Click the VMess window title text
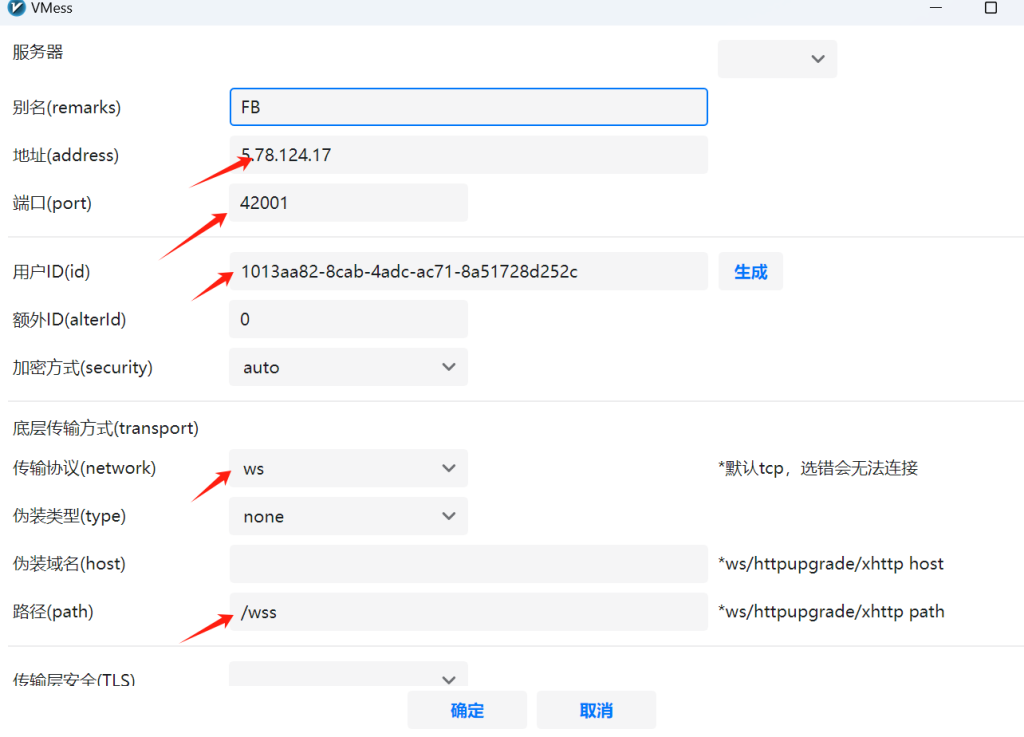1024x737 pixels. (52, 8)
